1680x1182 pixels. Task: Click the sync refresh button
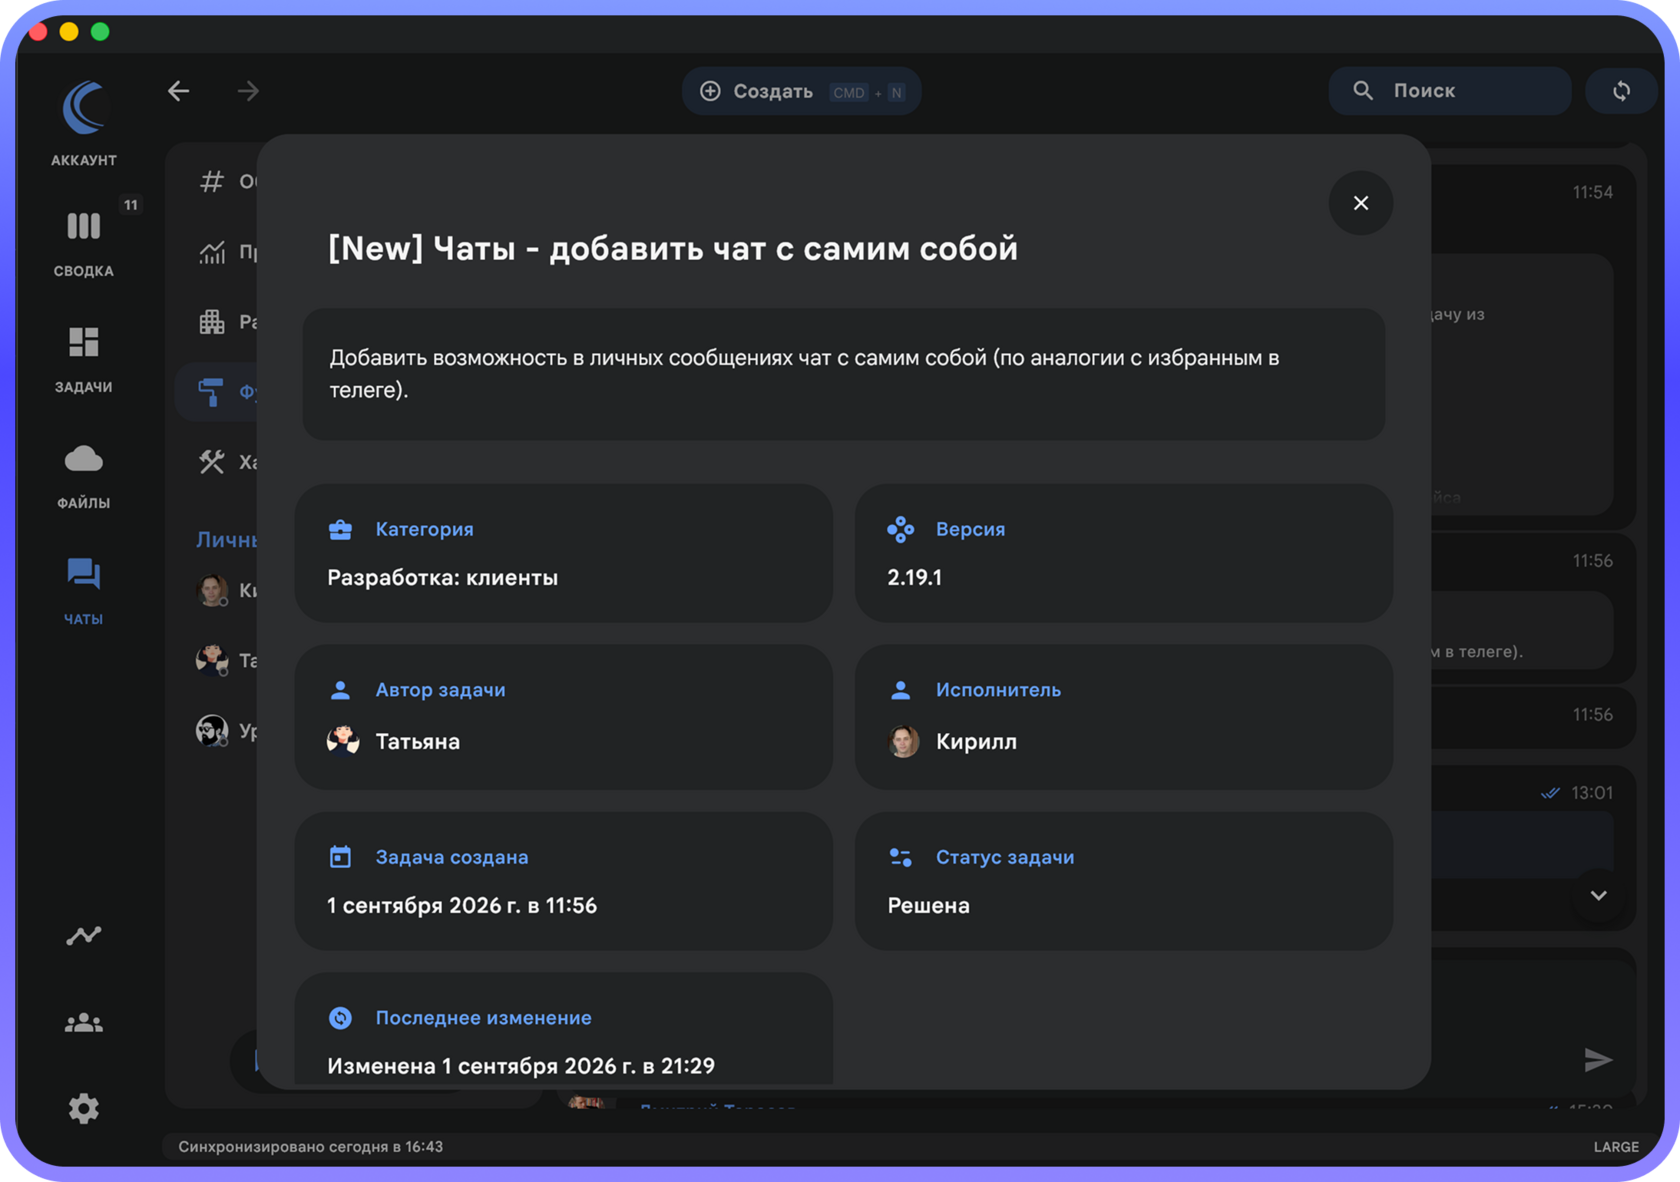(1621, 91)
